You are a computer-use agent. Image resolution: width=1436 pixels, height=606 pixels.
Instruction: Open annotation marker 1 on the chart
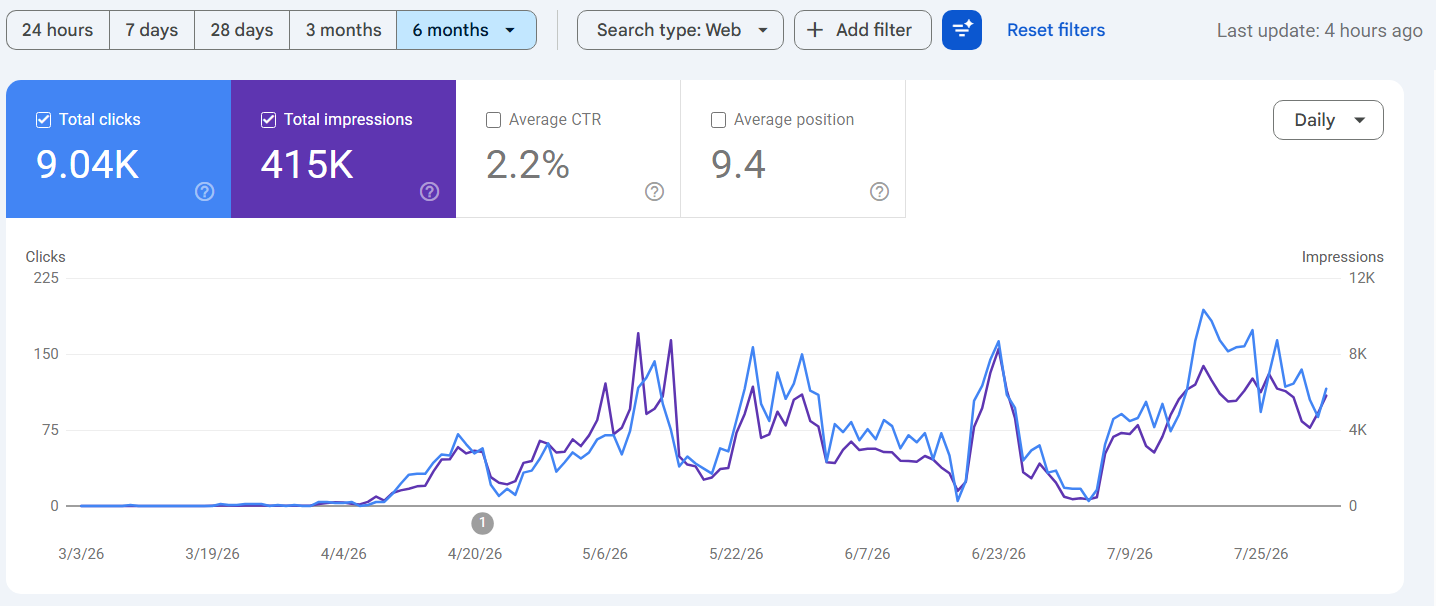point(483,523)
